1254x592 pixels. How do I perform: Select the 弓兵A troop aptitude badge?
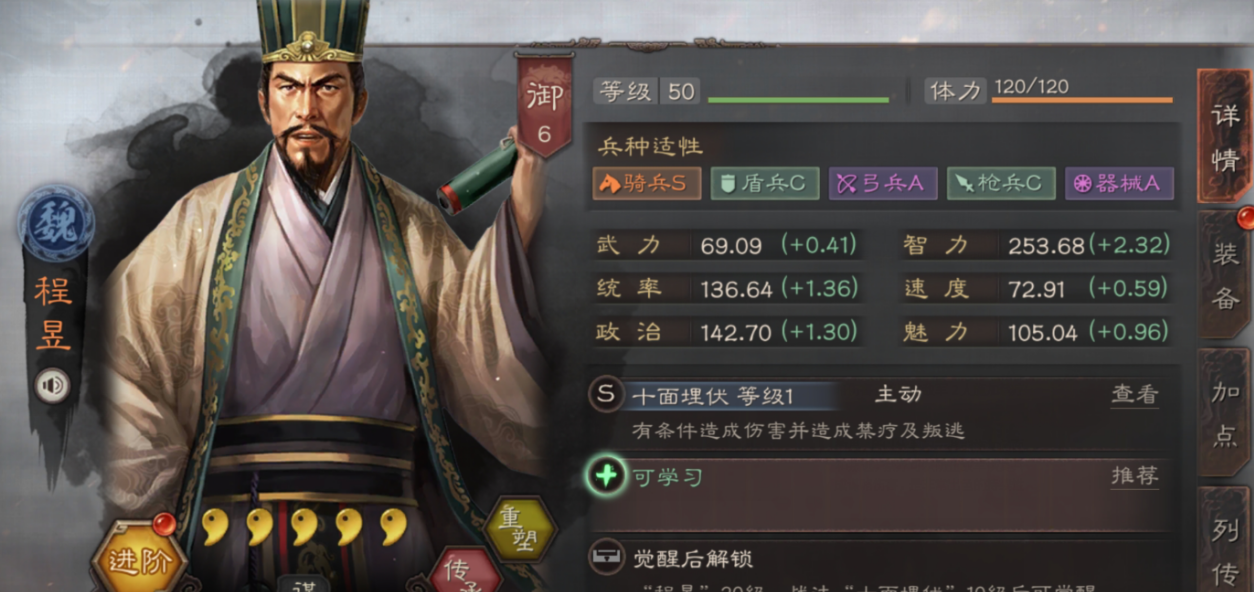tap(883, 183)
